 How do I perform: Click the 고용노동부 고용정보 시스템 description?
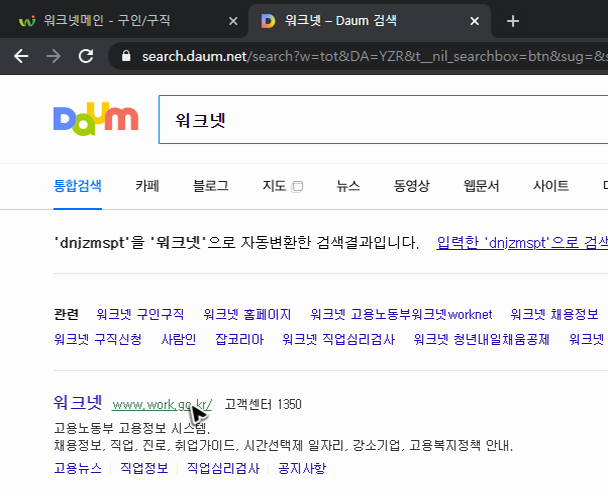tap(132, 428)
